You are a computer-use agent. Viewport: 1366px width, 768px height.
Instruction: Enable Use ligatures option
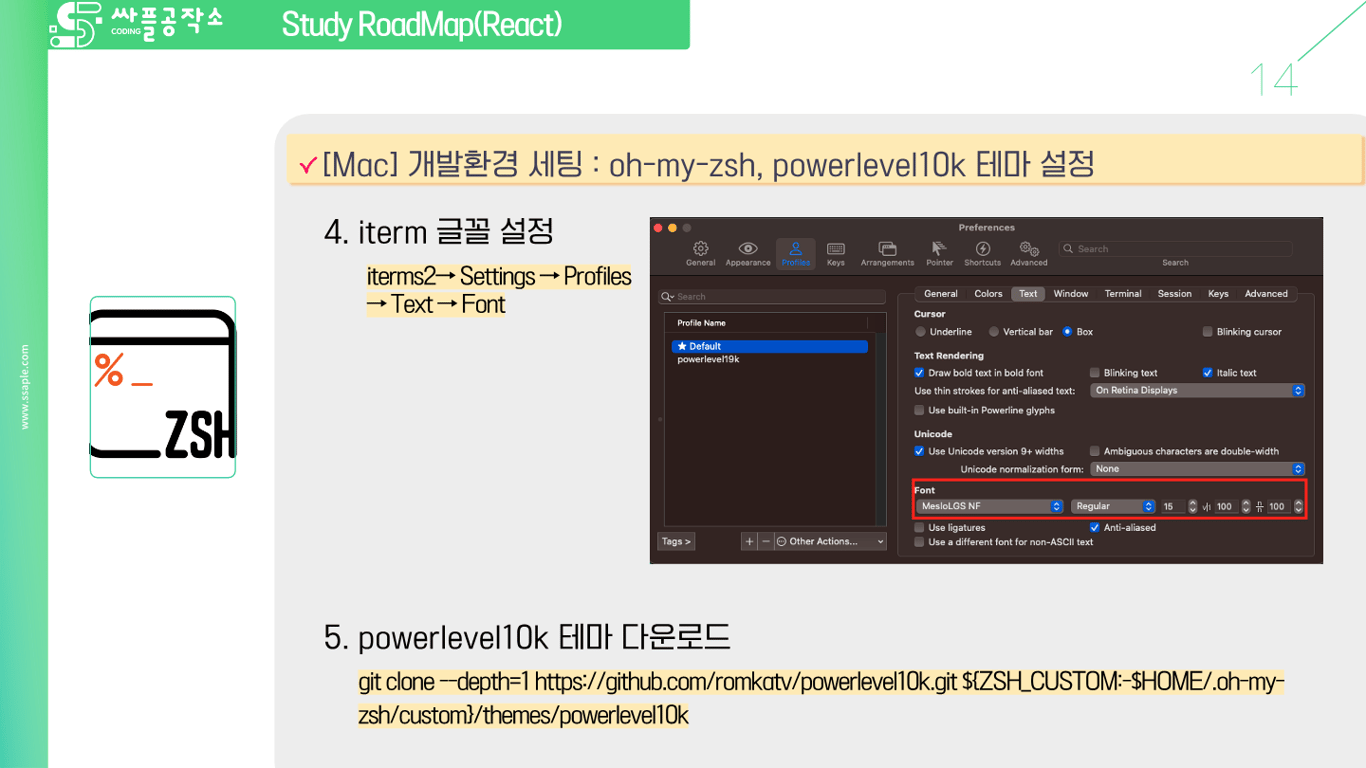pyautogui.click(x=919, y=527)
